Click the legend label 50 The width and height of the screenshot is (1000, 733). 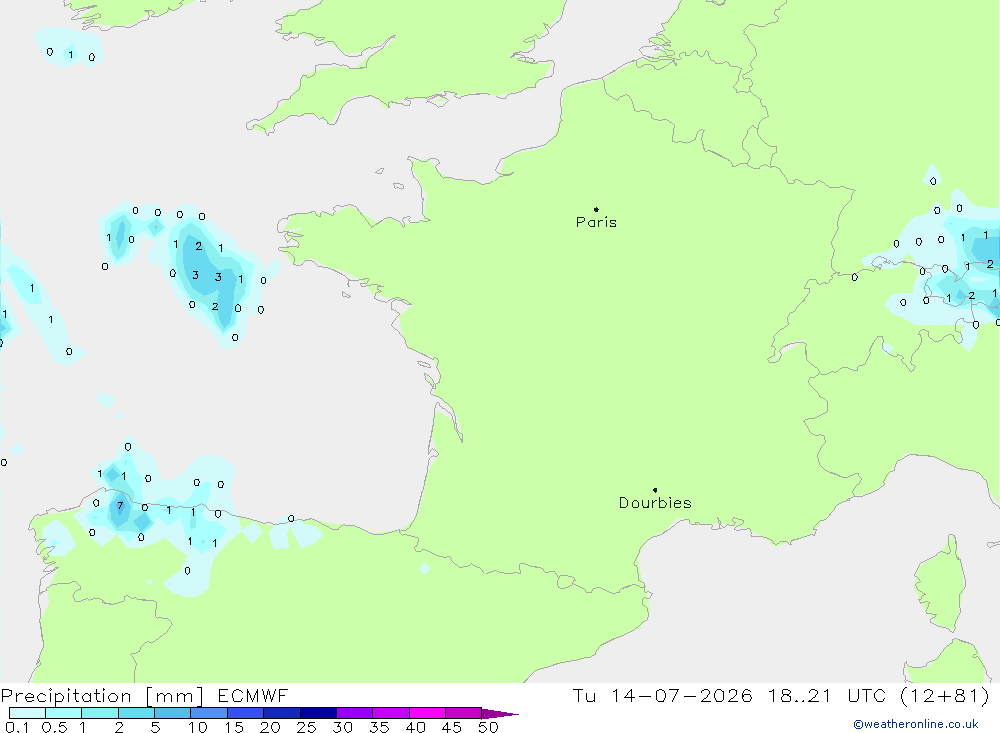pyautogui.click(x=488, y=727)
